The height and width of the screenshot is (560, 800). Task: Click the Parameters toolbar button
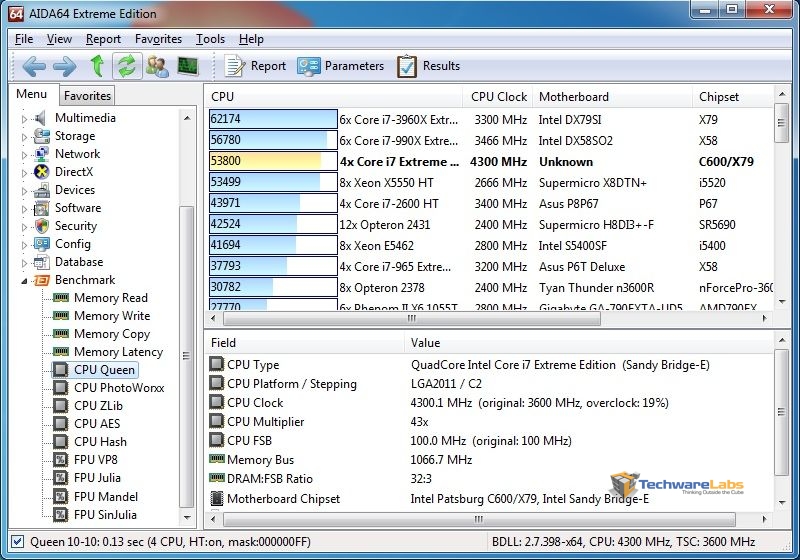click(341, 67)
